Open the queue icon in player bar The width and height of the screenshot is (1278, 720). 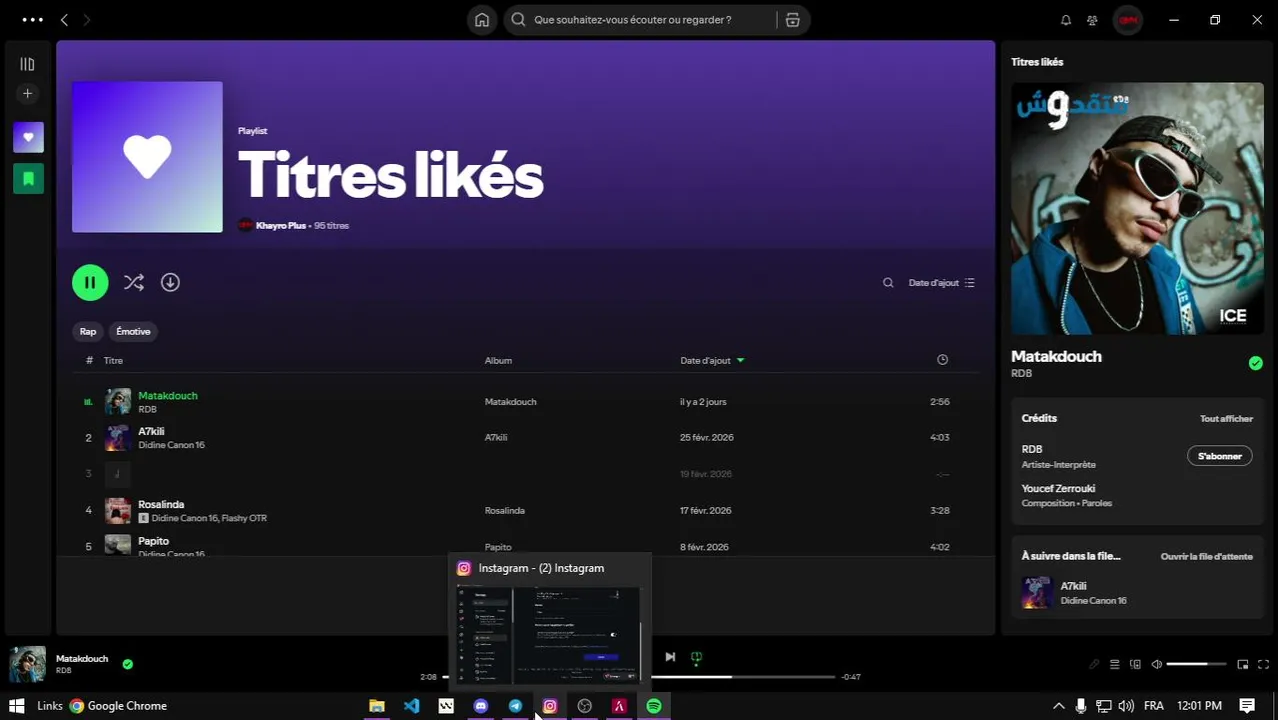point(1114,665)
